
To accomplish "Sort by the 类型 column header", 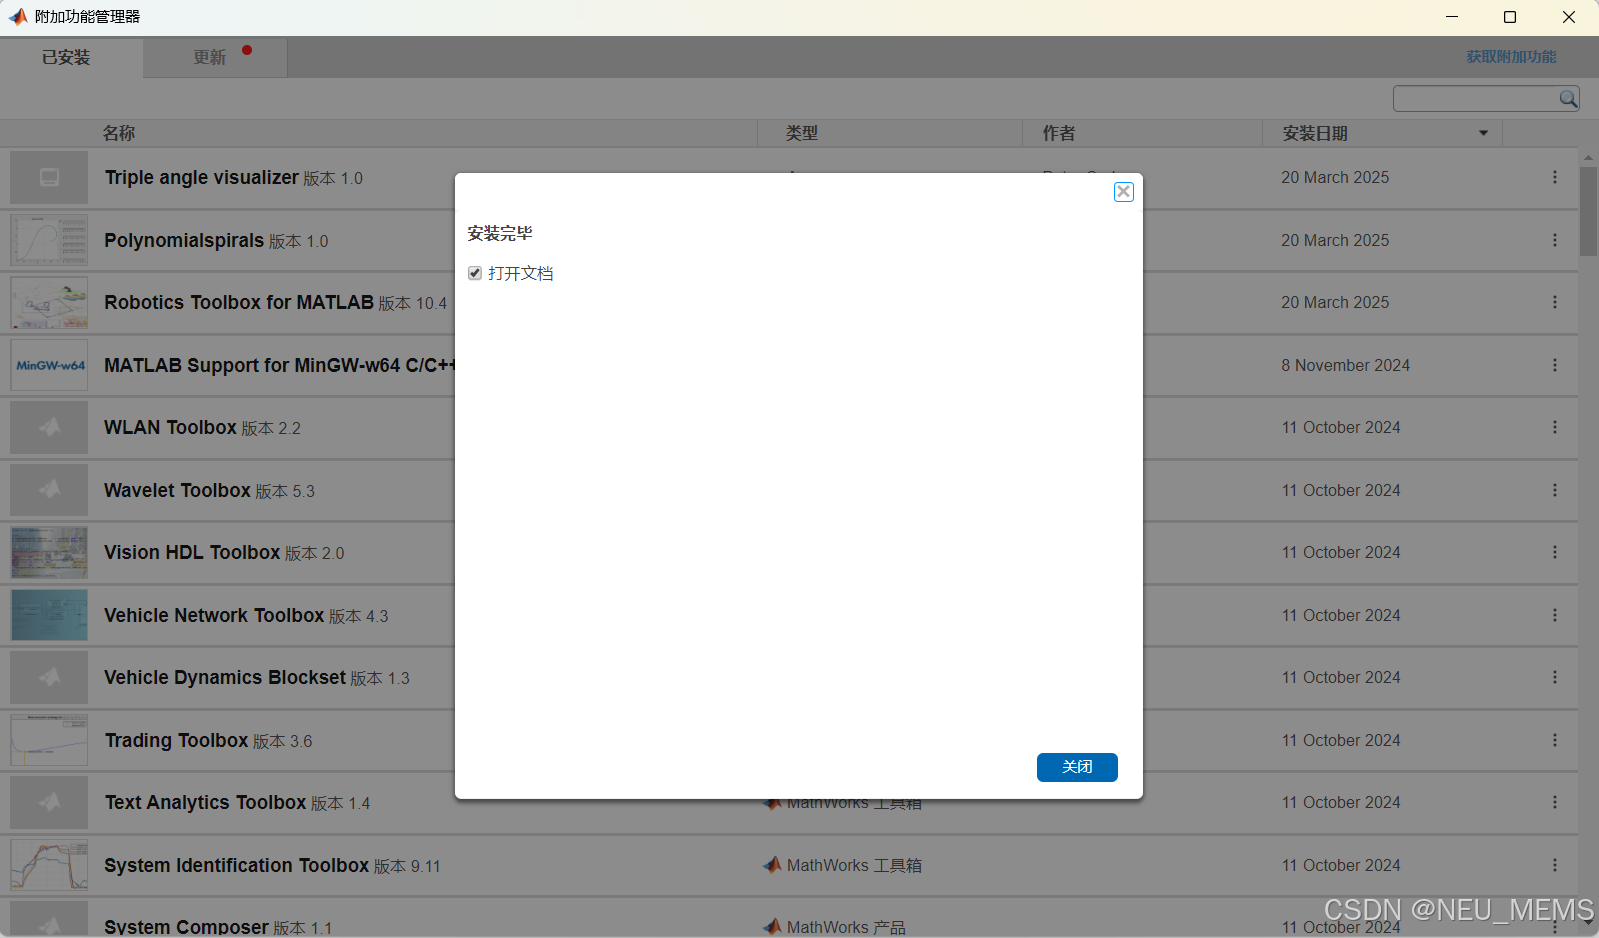I will point(802,133).
